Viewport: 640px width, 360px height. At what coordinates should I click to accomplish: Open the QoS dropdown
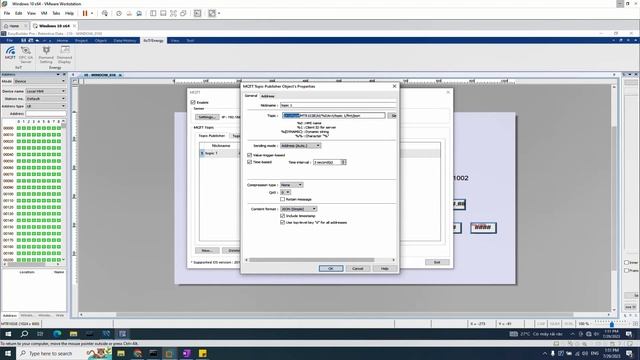pyautogui.click(x=285, y=192)
